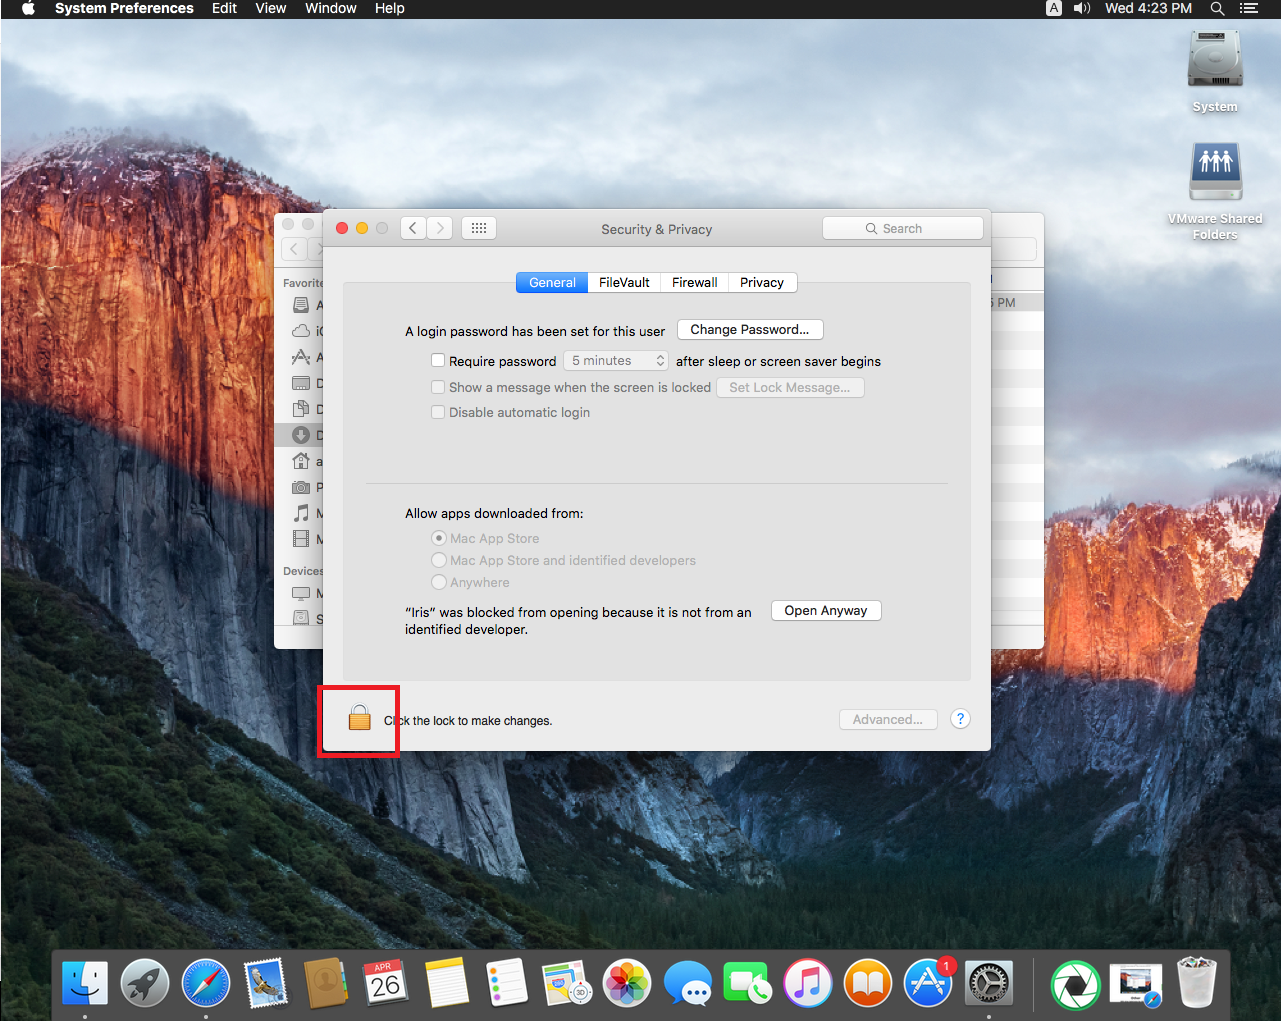Open the Window menu in menu bar
Image resolution: width=1281 pixels, height=1021 pixels.
(330, 8)
